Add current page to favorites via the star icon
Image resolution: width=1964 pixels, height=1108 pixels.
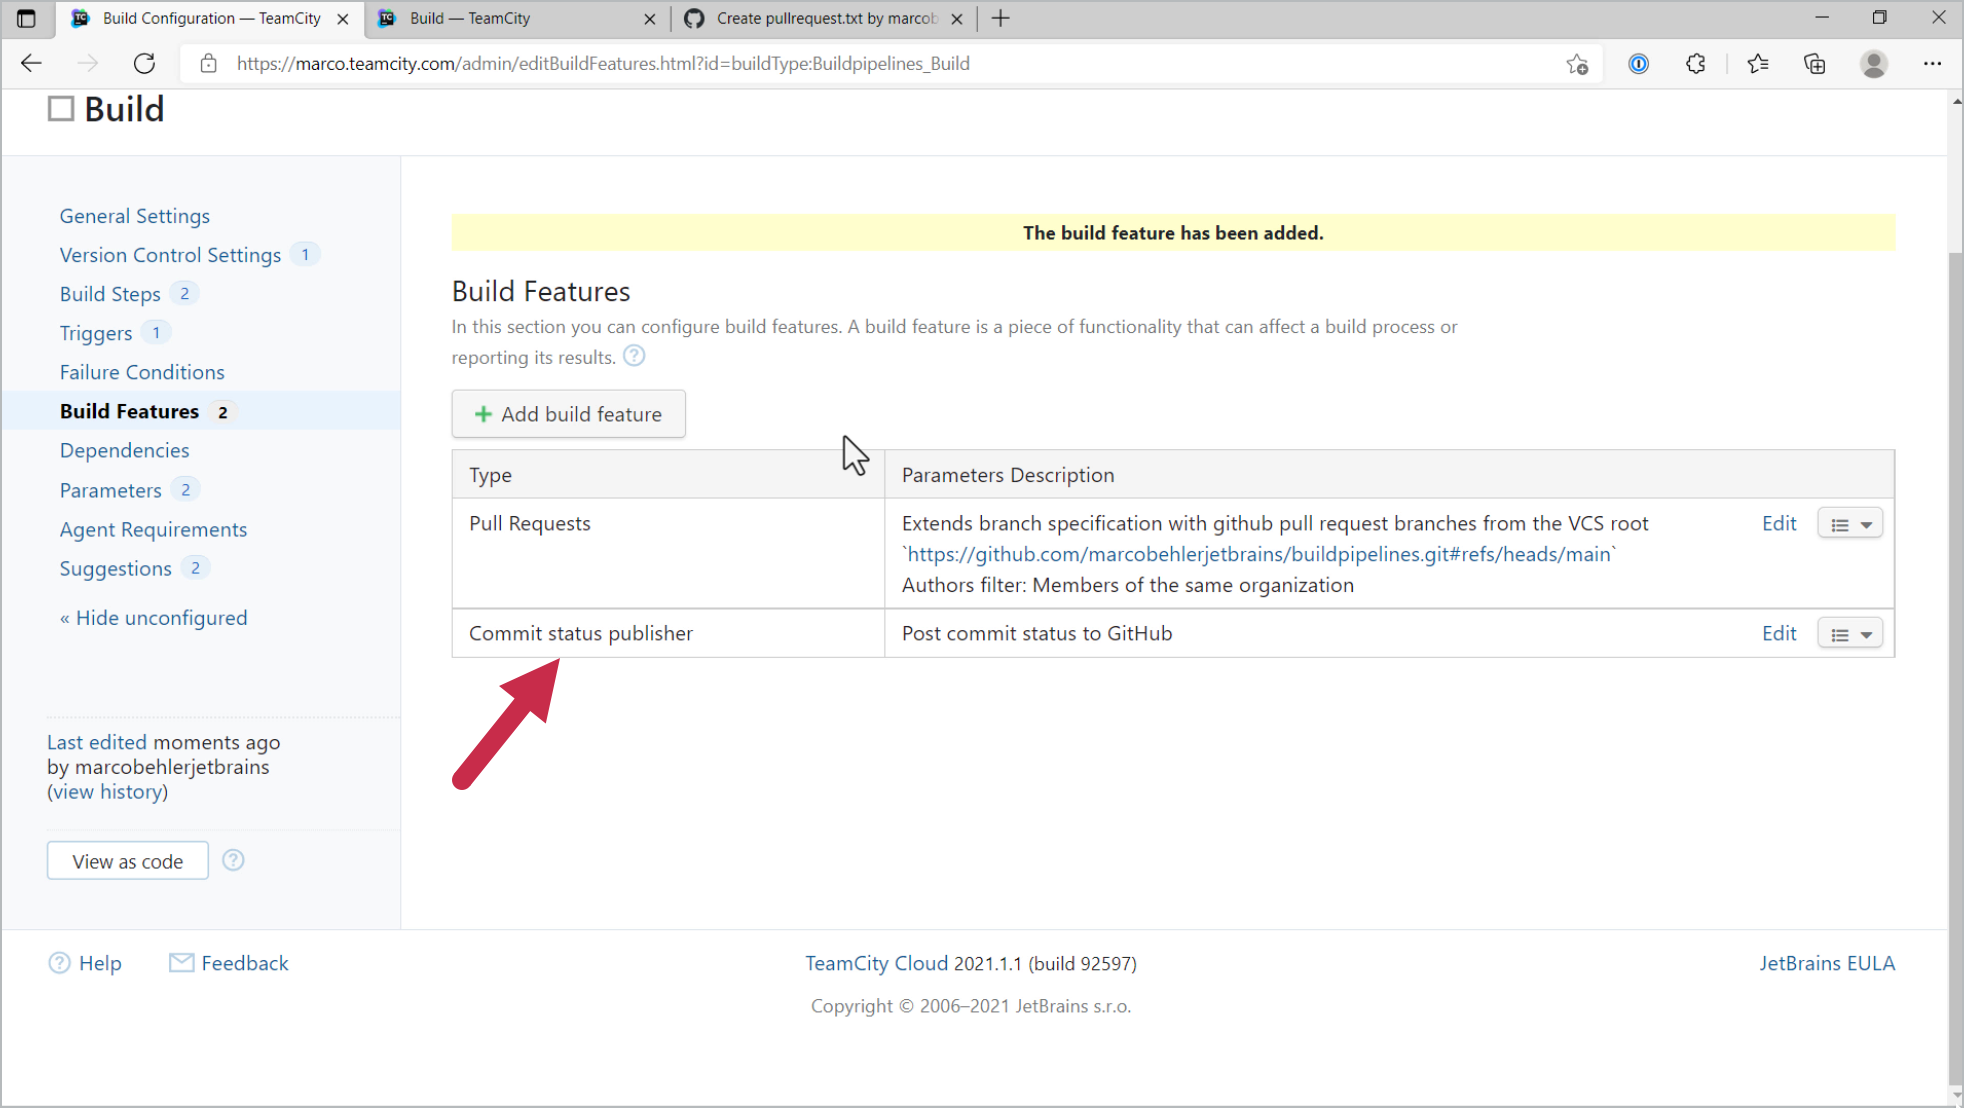tap(1578, 63)
